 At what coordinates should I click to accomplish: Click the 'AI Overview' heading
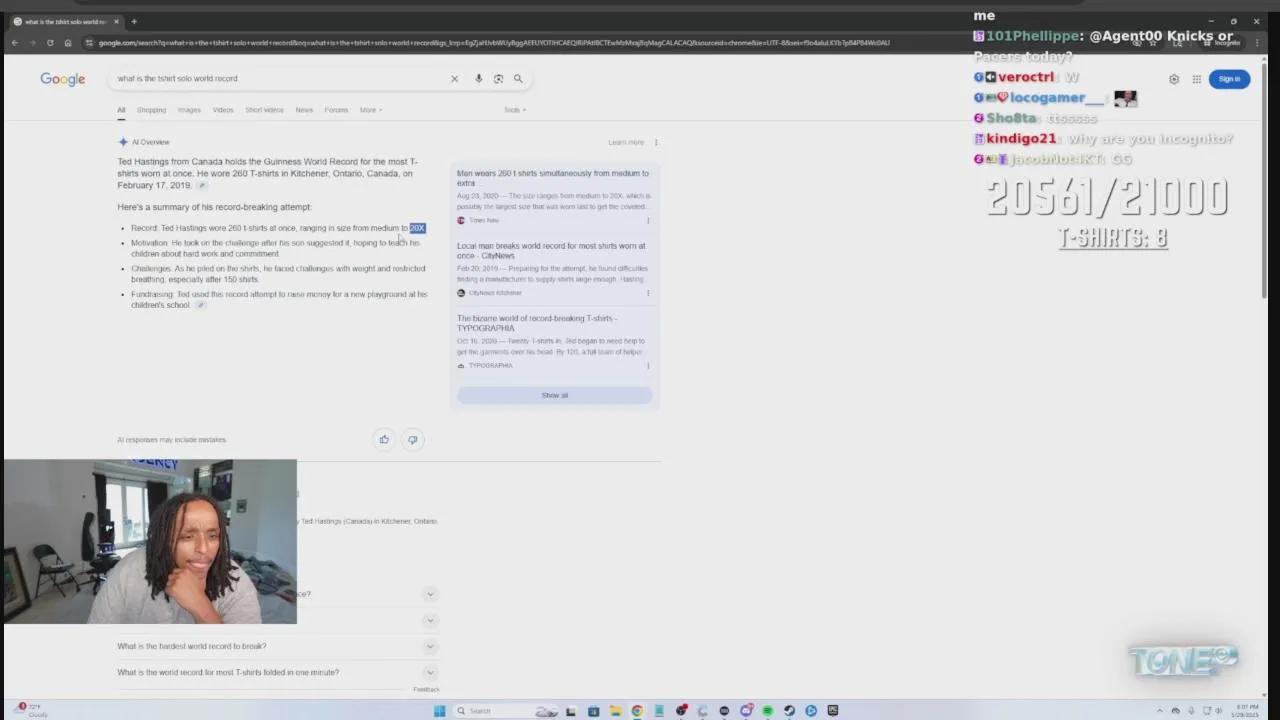click(x=150, y=142)
